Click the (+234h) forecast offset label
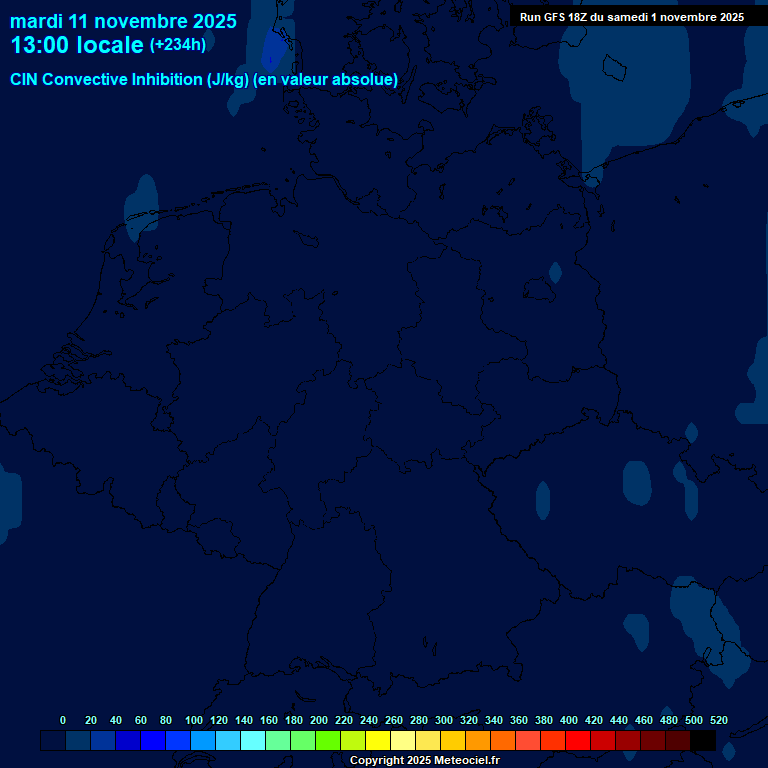 click(x=178, y=45)
